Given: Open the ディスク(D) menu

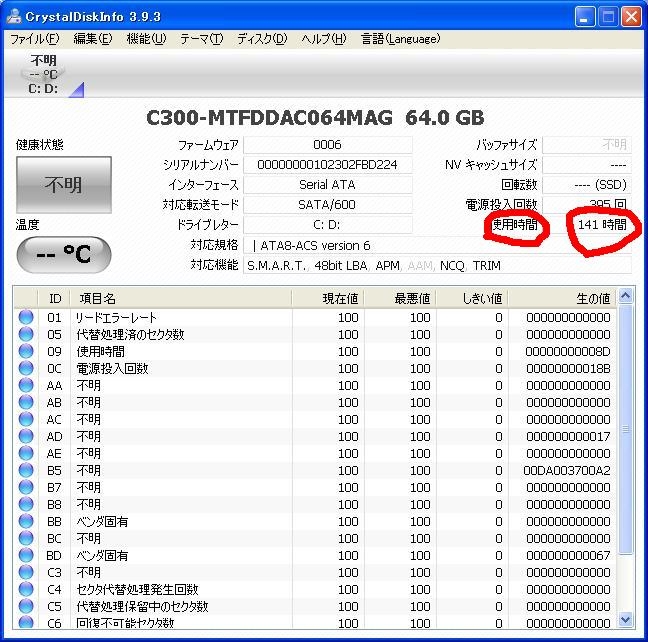Looking at the screenshot, I should (262, 39).
